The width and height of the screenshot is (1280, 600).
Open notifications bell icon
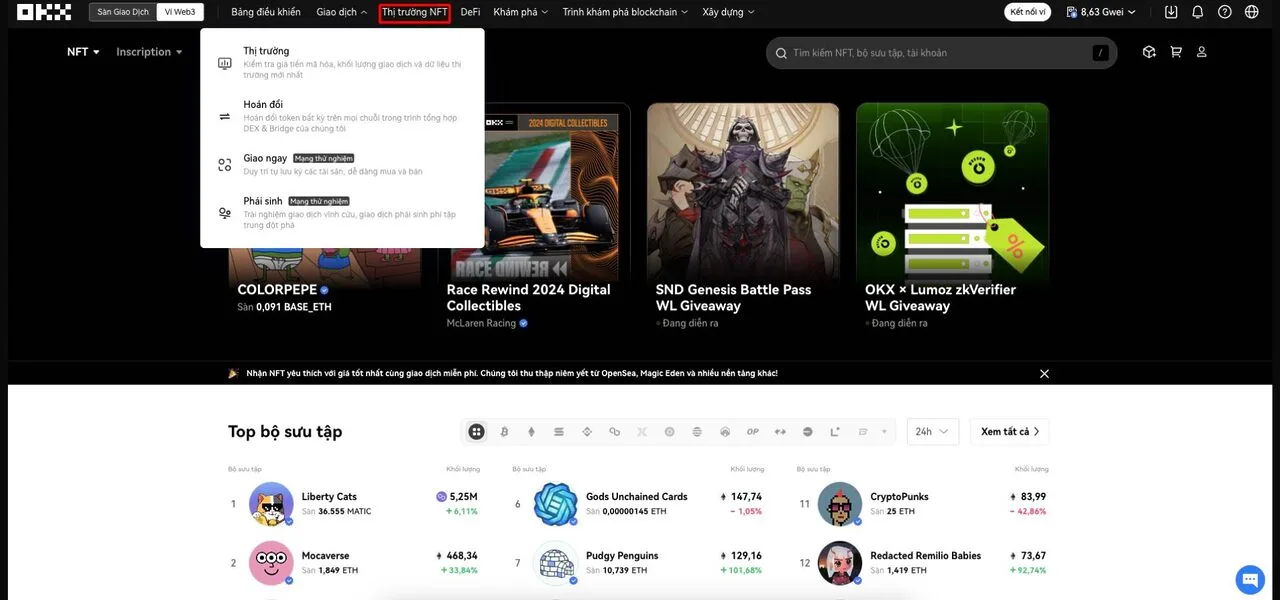pyautogui.click(x=1198, y=12)
